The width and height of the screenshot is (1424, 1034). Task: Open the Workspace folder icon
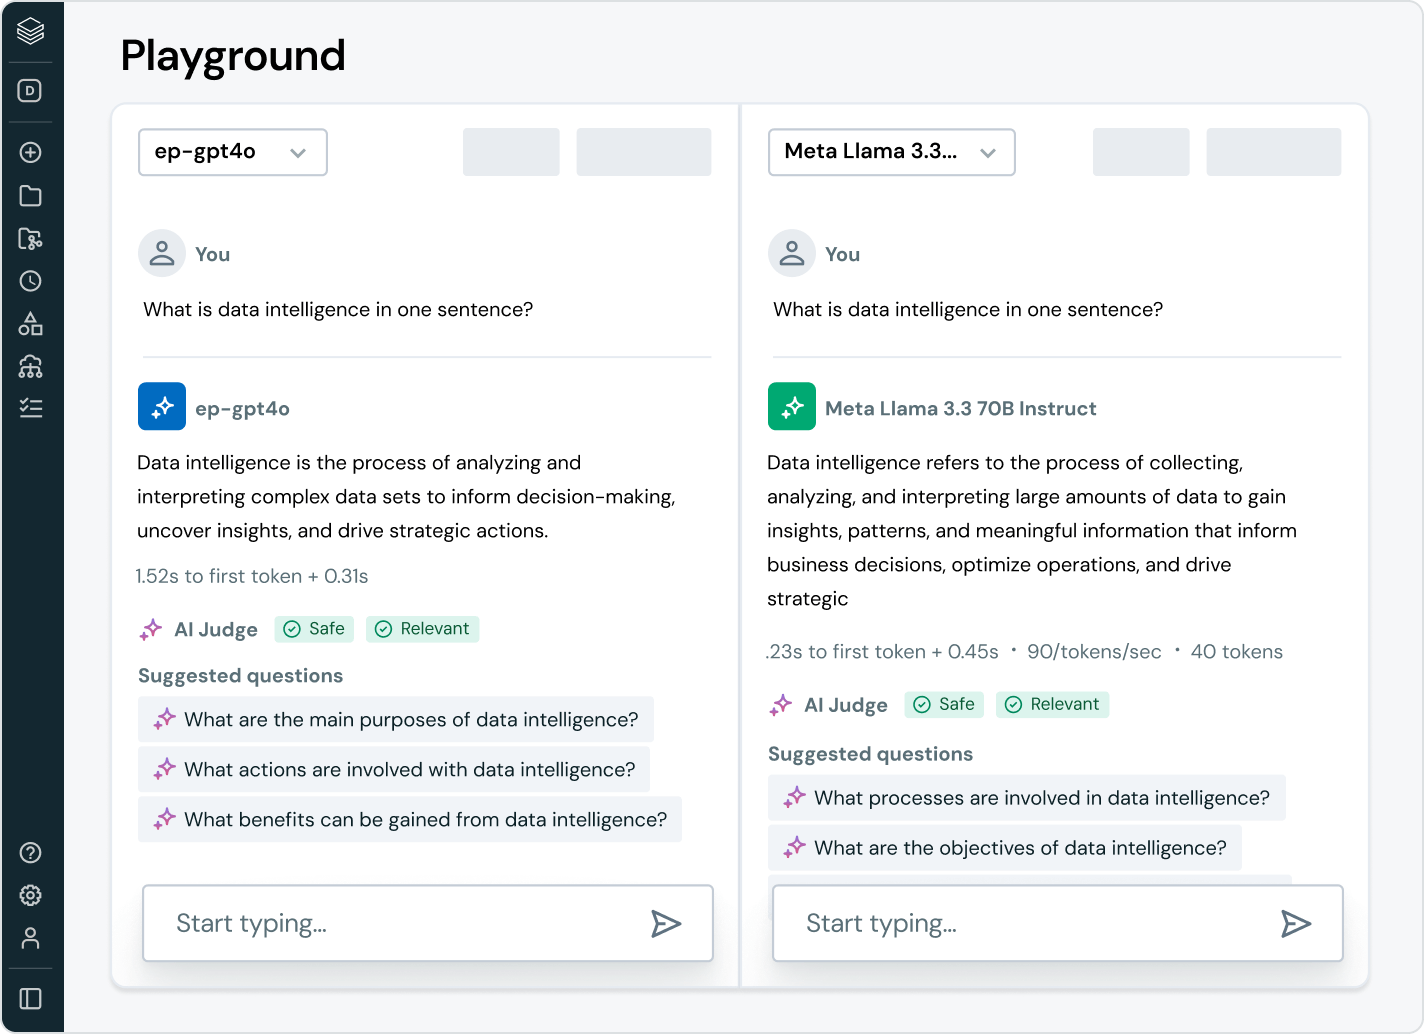pyautogui.click(x=31, y=196)
